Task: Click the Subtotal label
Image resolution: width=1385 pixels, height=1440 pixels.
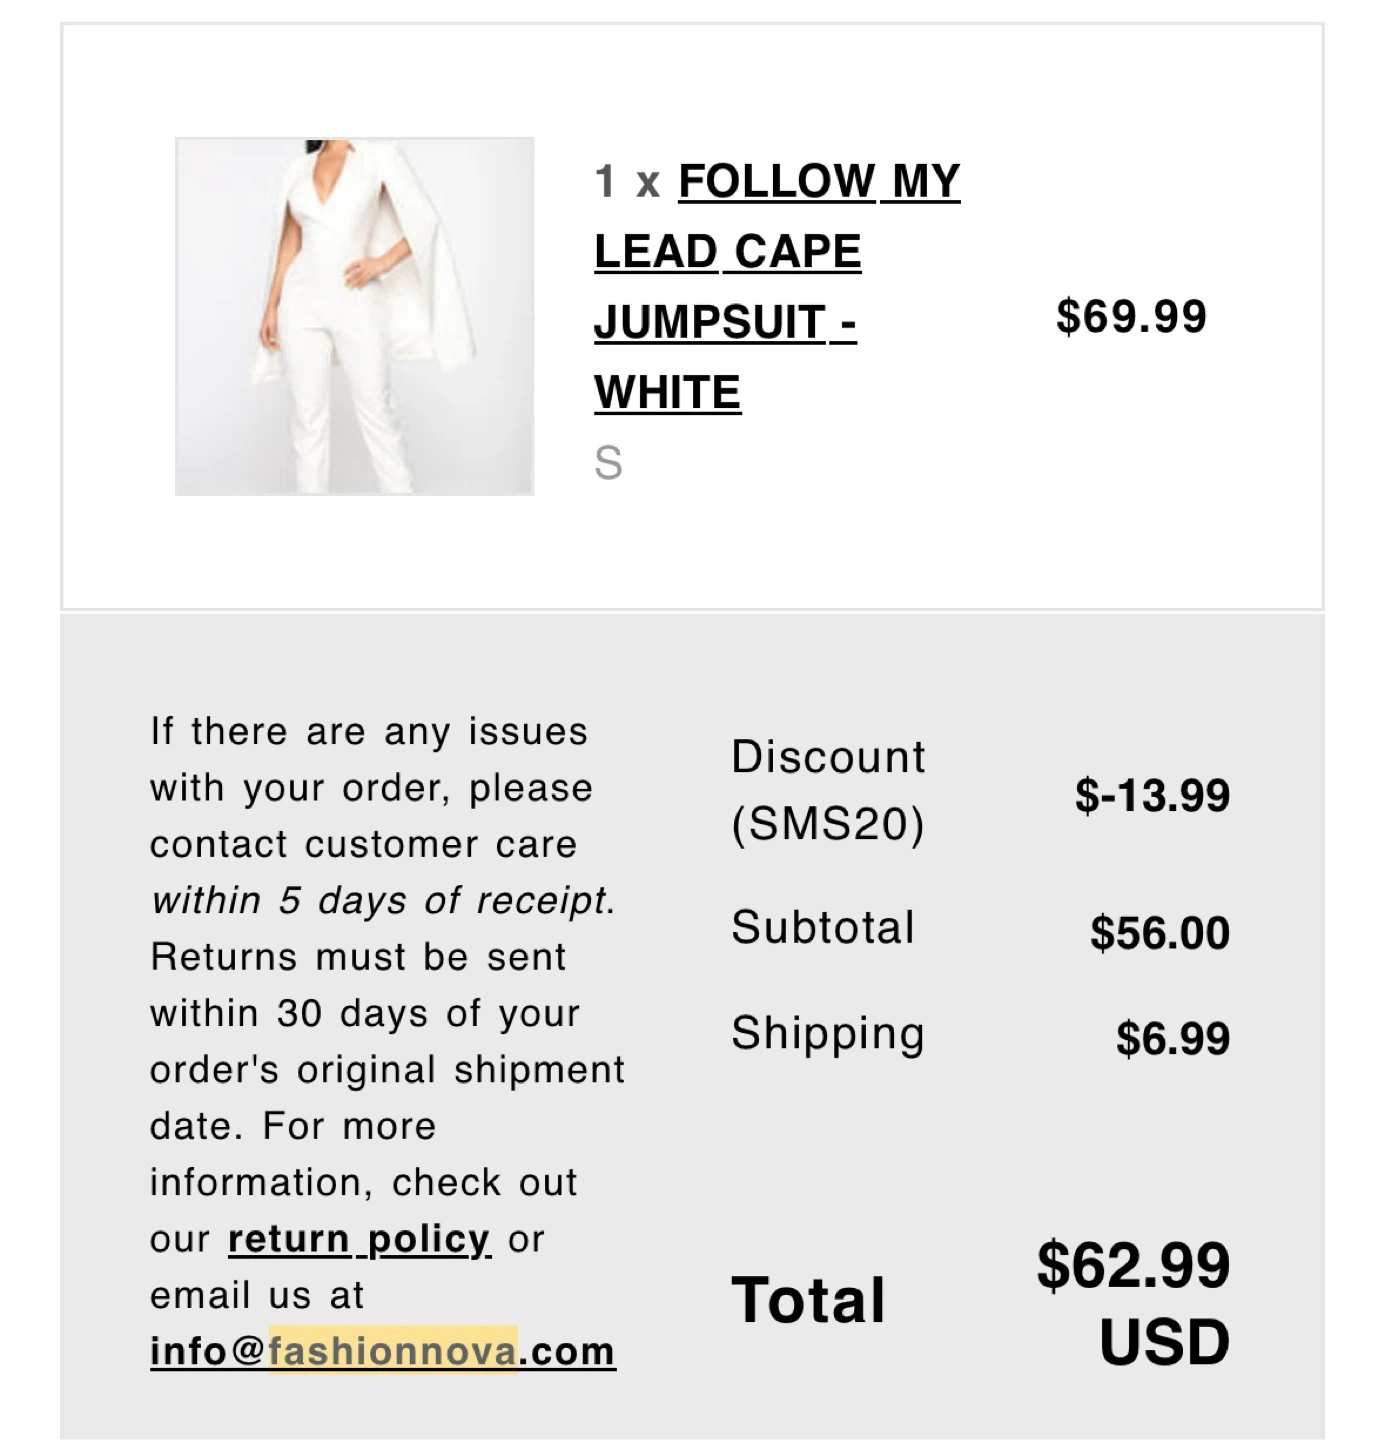Action: [823, 927]
